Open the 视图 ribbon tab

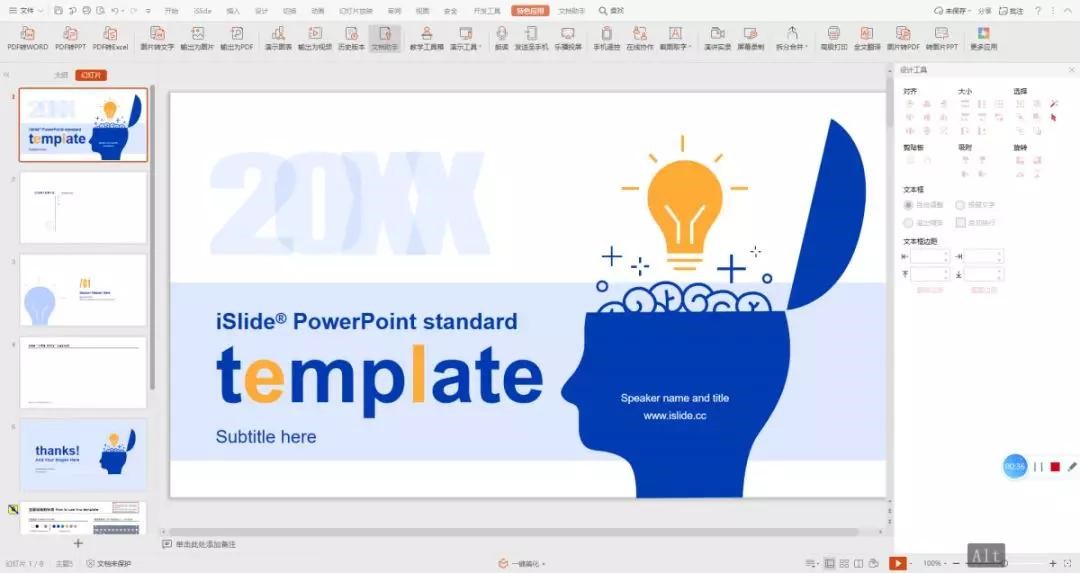[422, 11]
